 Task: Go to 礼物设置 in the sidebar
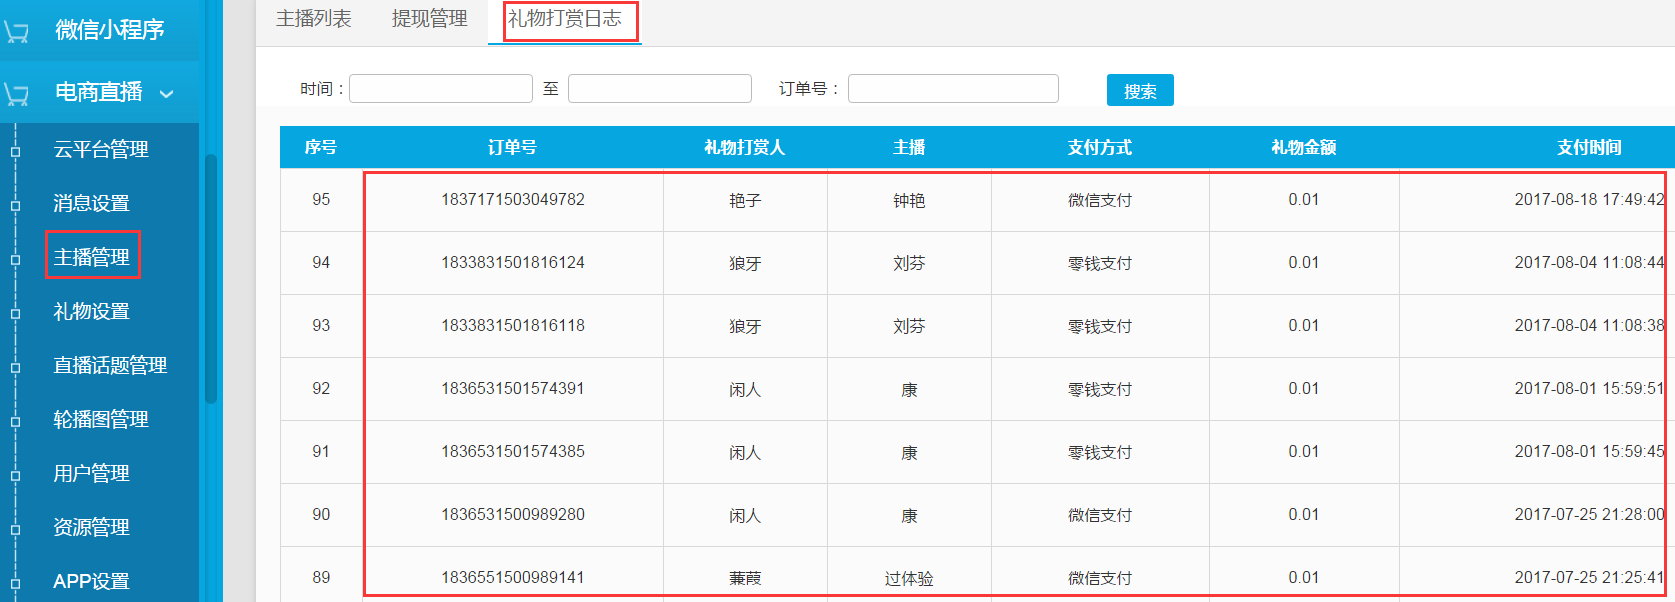[91, 312]
